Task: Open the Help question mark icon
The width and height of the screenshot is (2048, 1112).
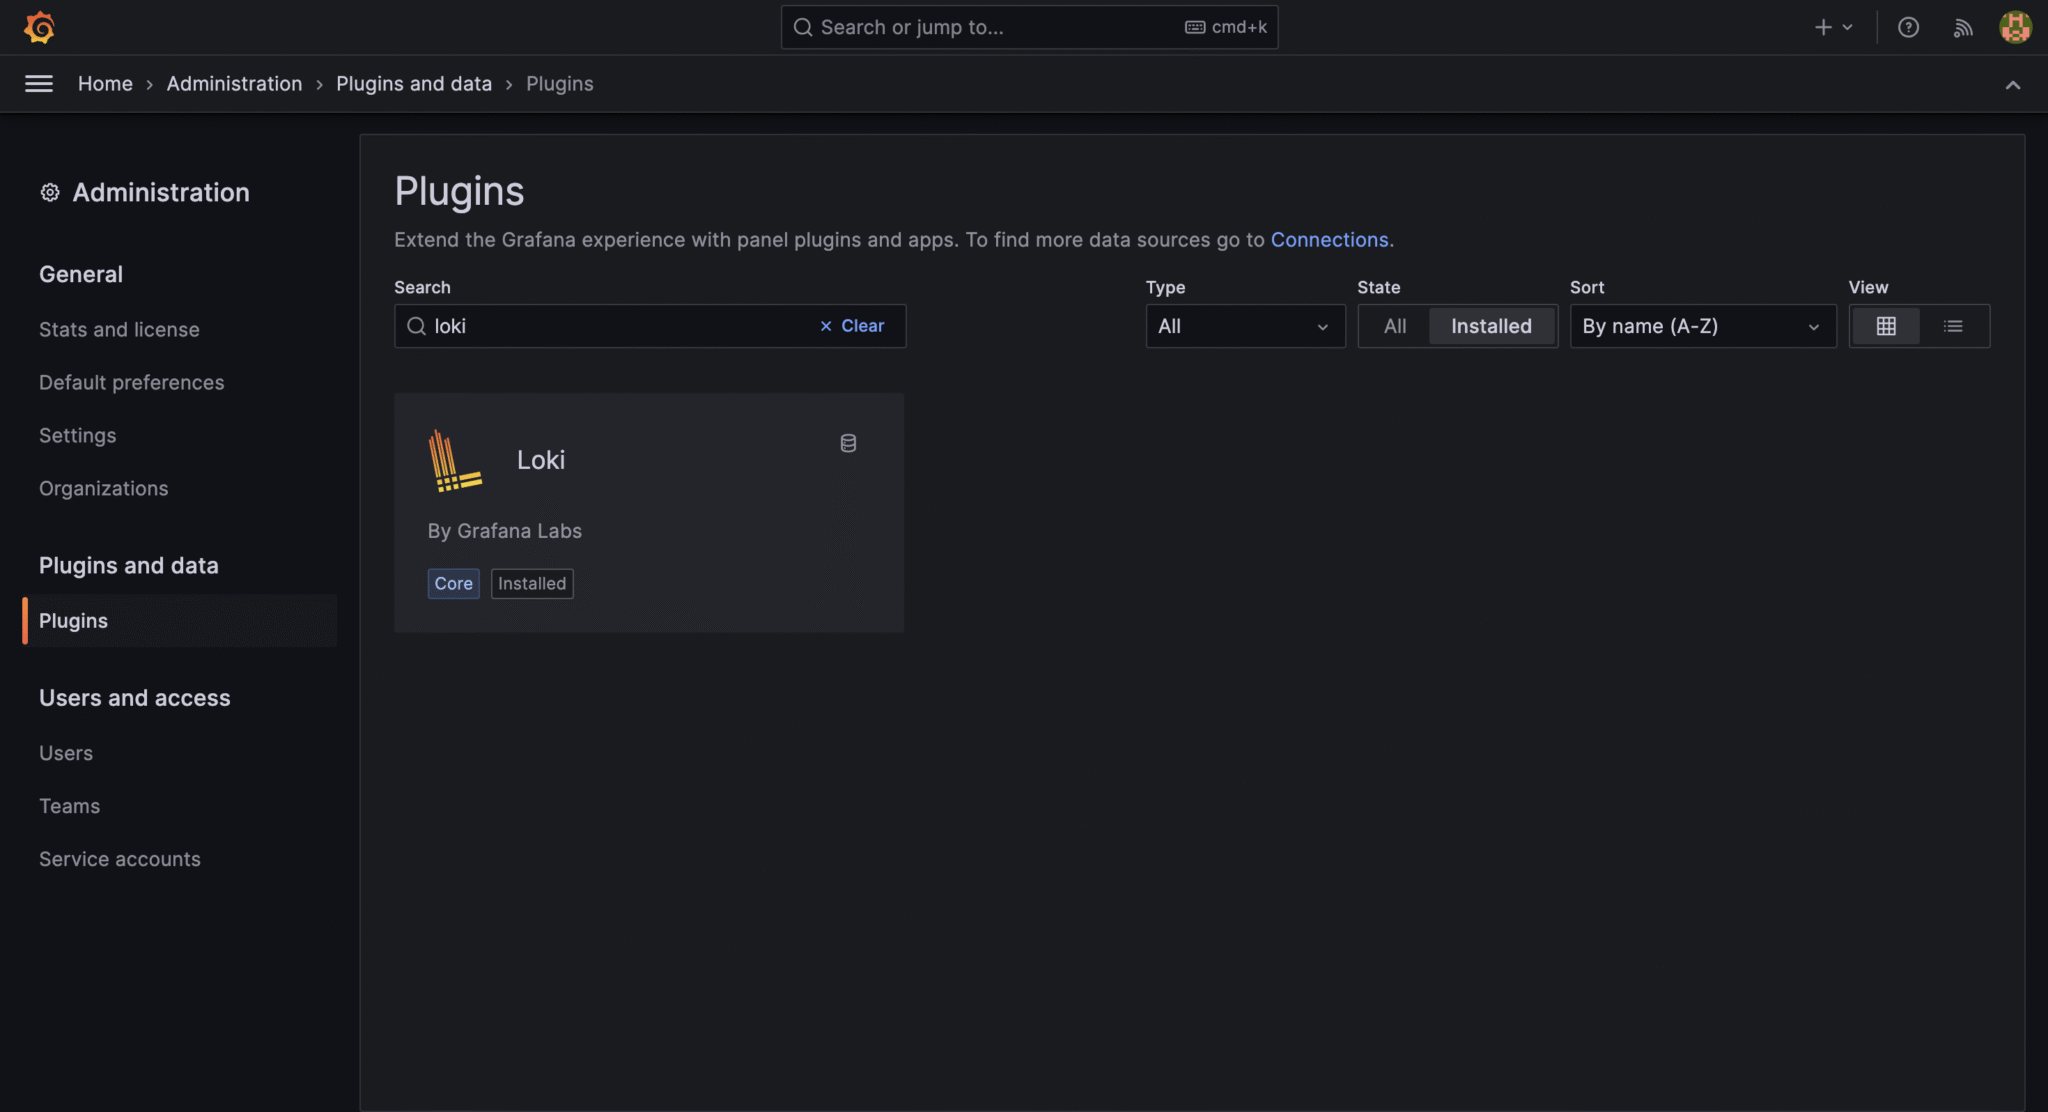Action: (x=1909, y=27)
